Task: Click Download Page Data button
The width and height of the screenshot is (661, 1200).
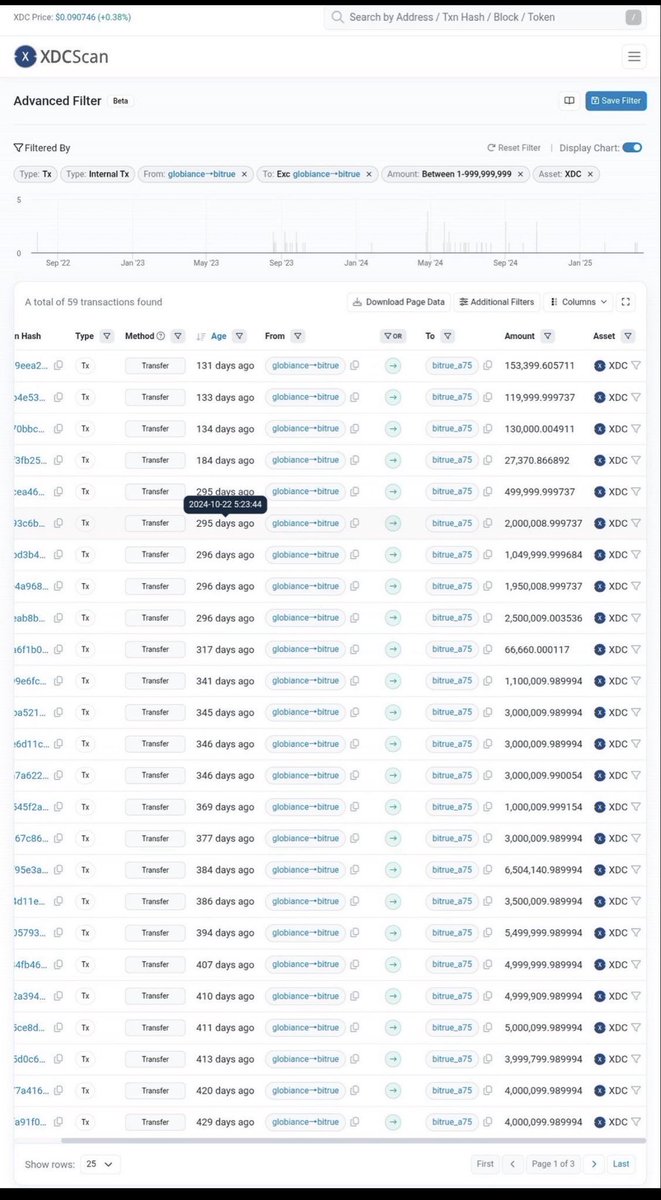Action: pos(399,302)
